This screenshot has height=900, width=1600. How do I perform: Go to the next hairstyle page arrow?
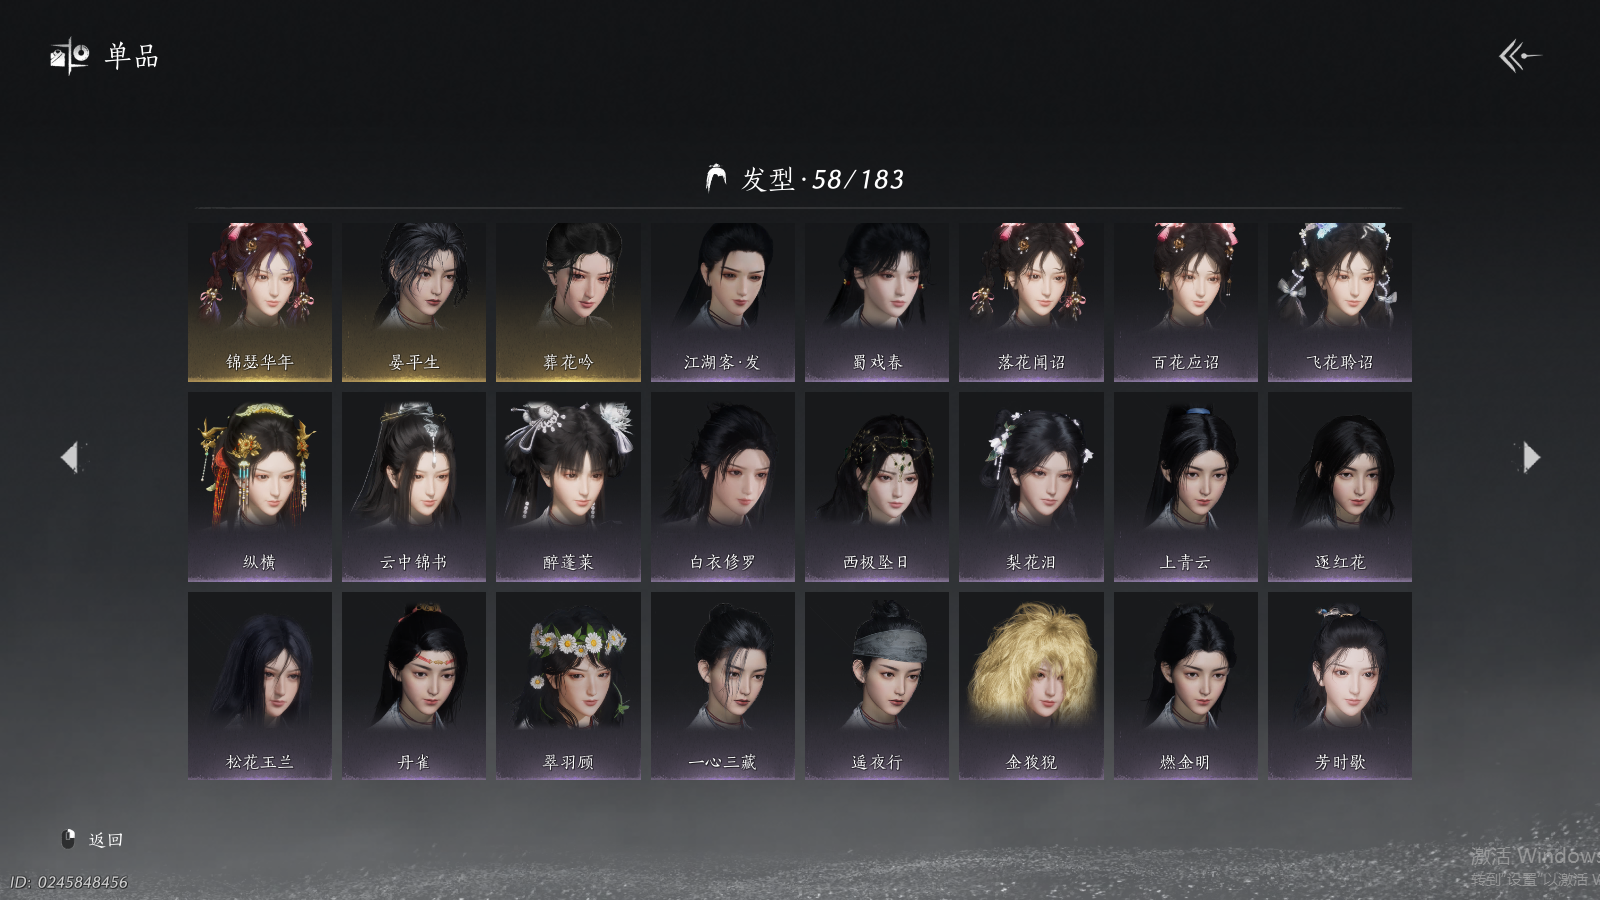pyautogui.click(x=1530, y=457)
